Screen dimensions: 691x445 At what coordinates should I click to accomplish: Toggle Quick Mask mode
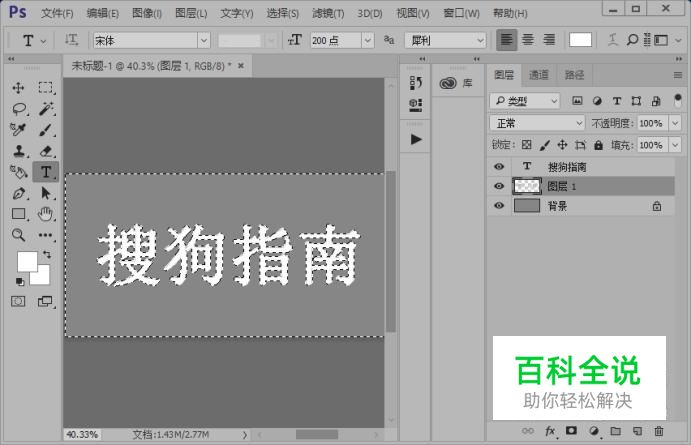pos(18,301)
